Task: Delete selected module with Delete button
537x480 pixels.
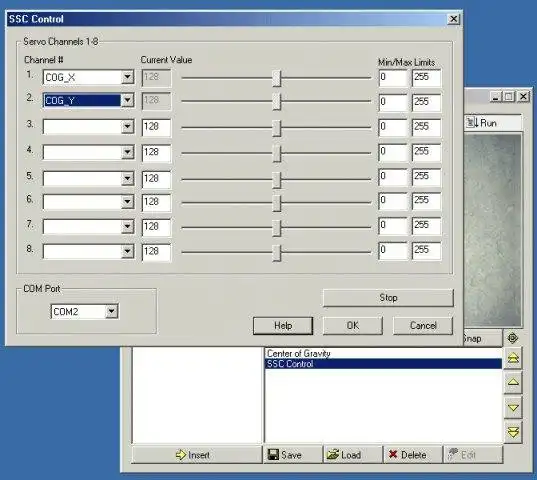Action: pyautogui.click(x=413, y=455)
